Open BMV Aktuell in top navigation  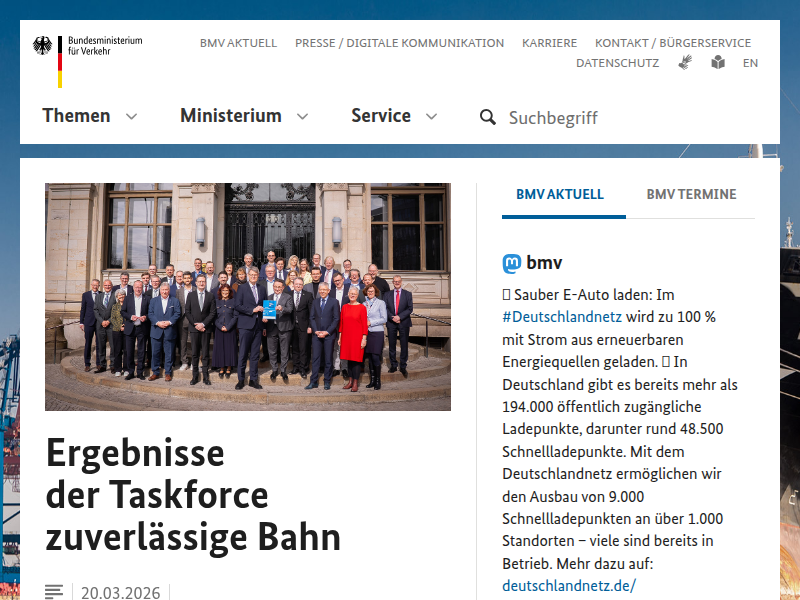(238, 43)
